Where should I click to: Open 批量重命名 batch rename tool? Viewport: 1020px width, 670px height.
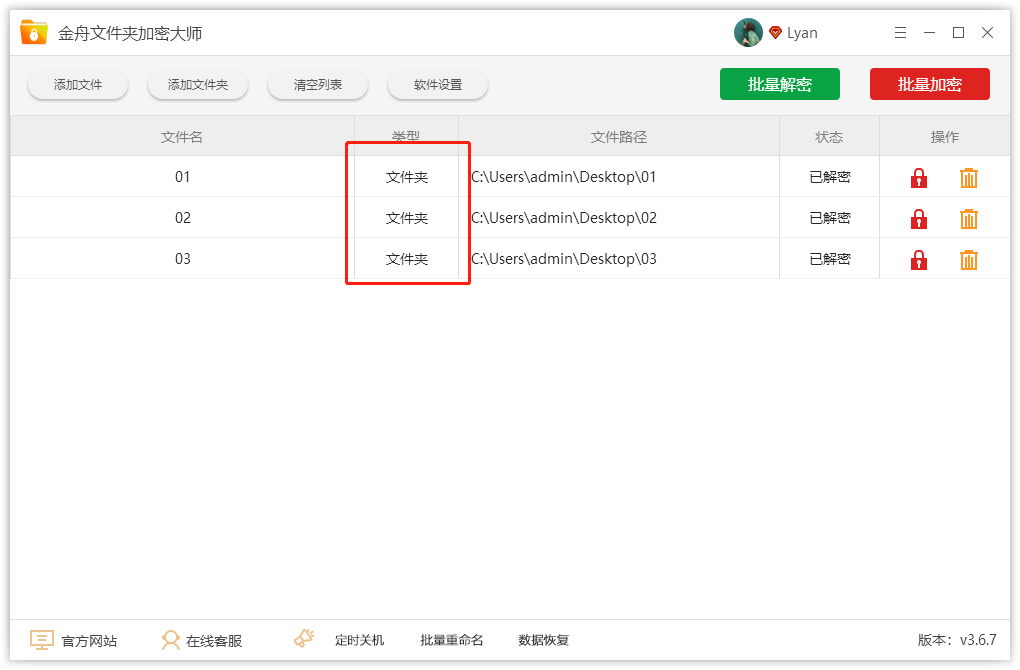pyautogui.click(x=451, y=640)
